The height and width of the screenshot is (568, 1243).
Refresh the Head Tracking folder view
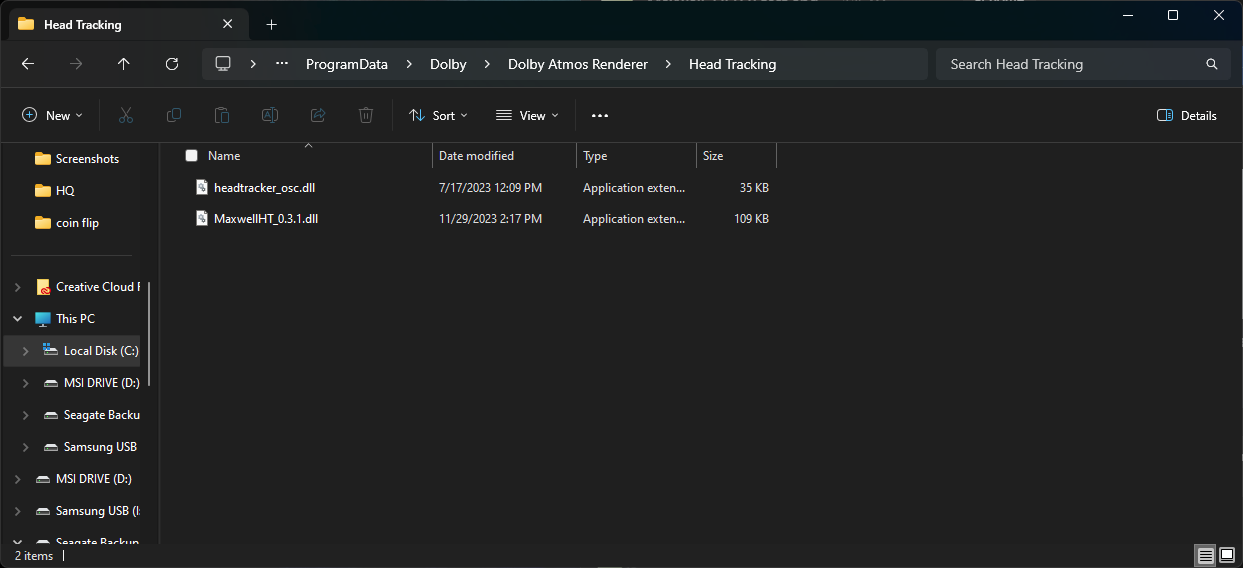tap(172, 64)
